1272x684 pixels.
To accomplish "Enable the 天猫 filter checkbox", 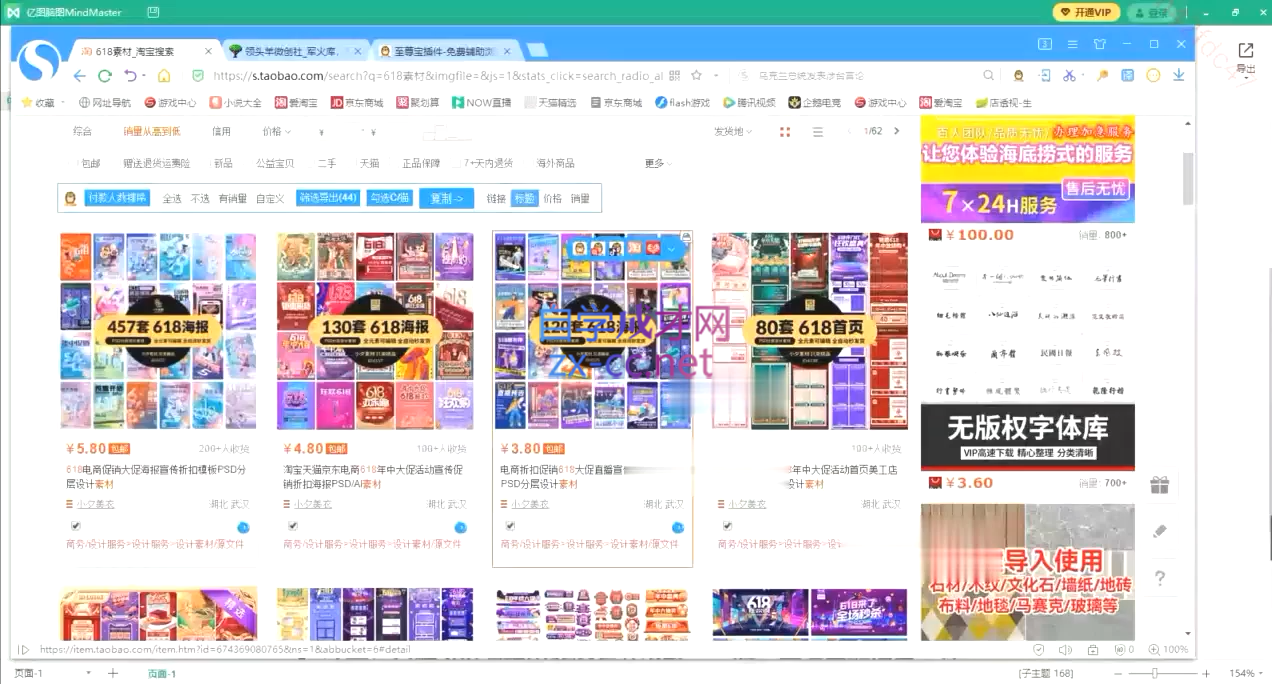I will (x=355, y=163).
